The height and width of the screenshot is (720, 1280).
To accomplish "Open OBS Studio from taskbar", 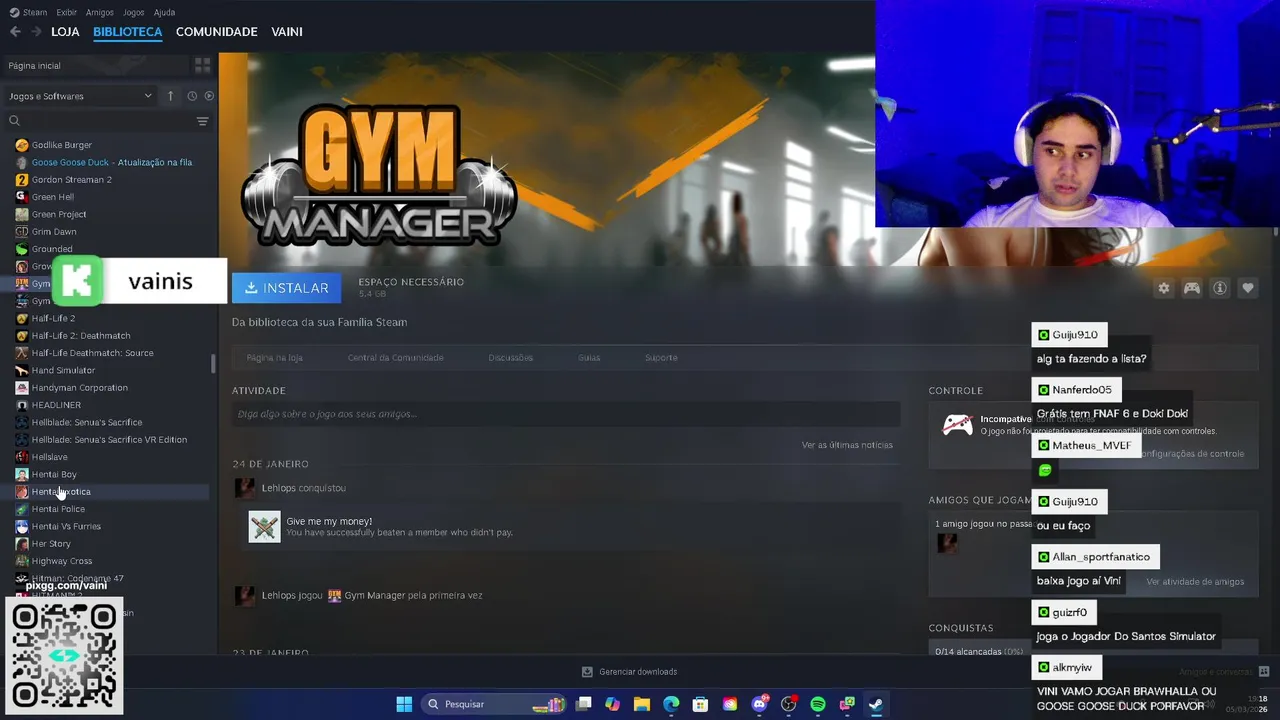I will pyautogui.click(x=789, y=704).
